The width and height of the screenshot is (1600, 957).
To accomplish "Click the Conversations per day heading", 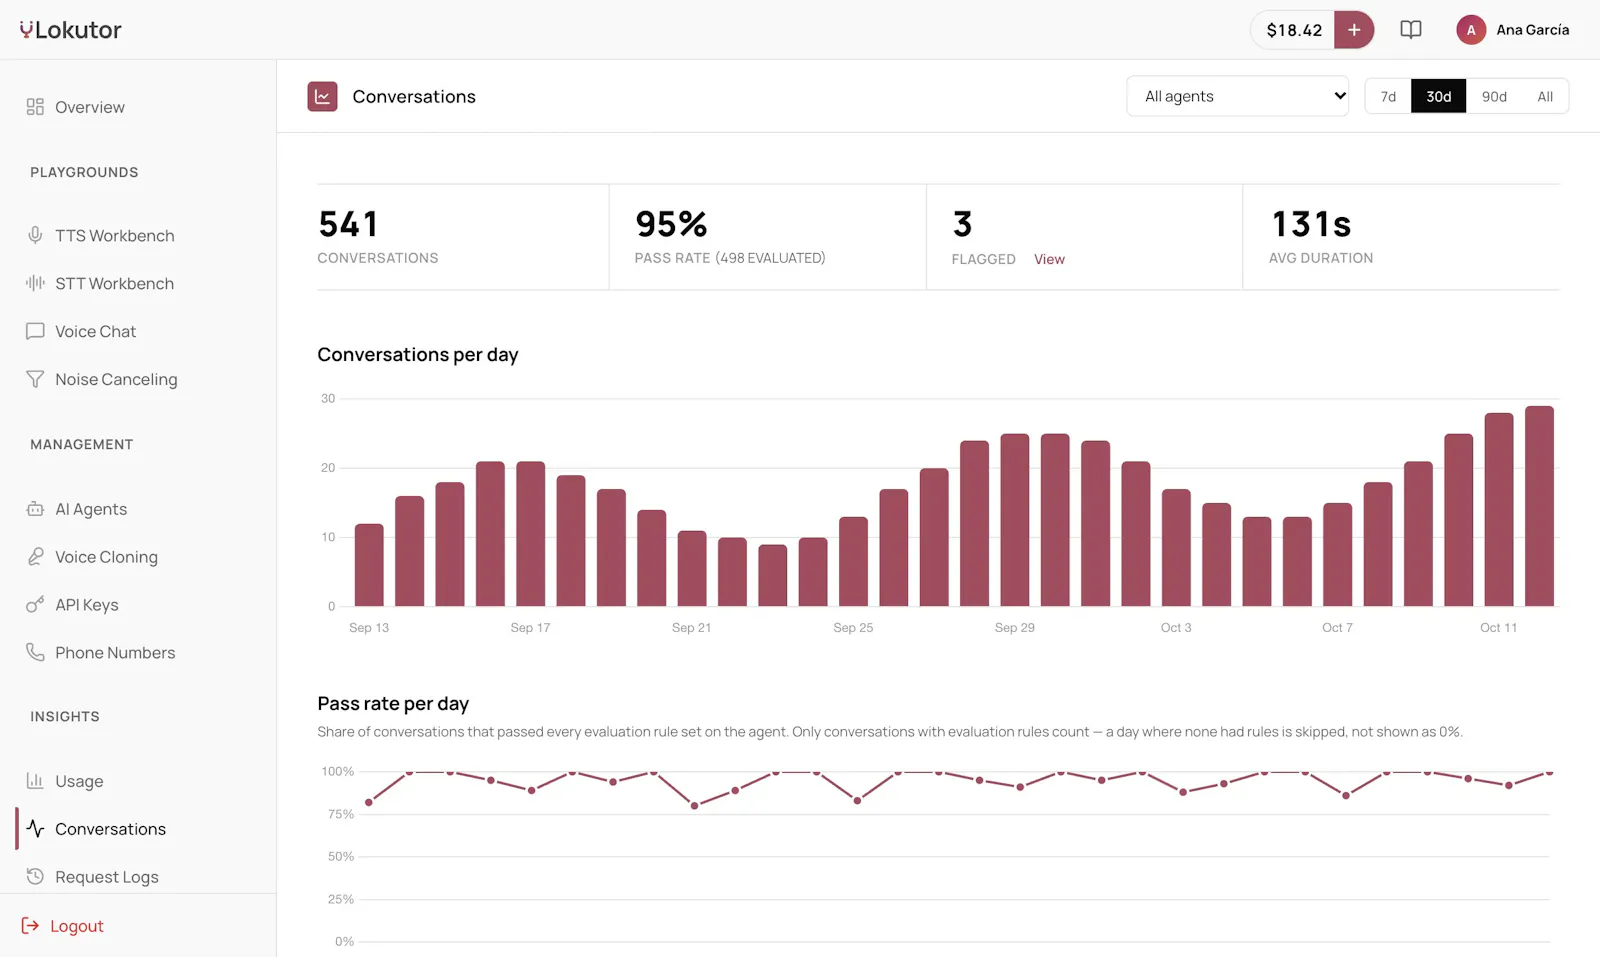I will click(x=418, y=355).
